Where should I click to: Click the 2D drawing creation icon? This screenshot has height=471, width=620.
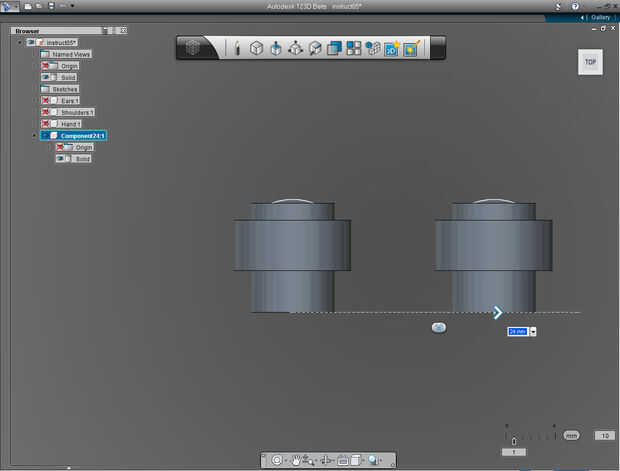click(391, 48)
